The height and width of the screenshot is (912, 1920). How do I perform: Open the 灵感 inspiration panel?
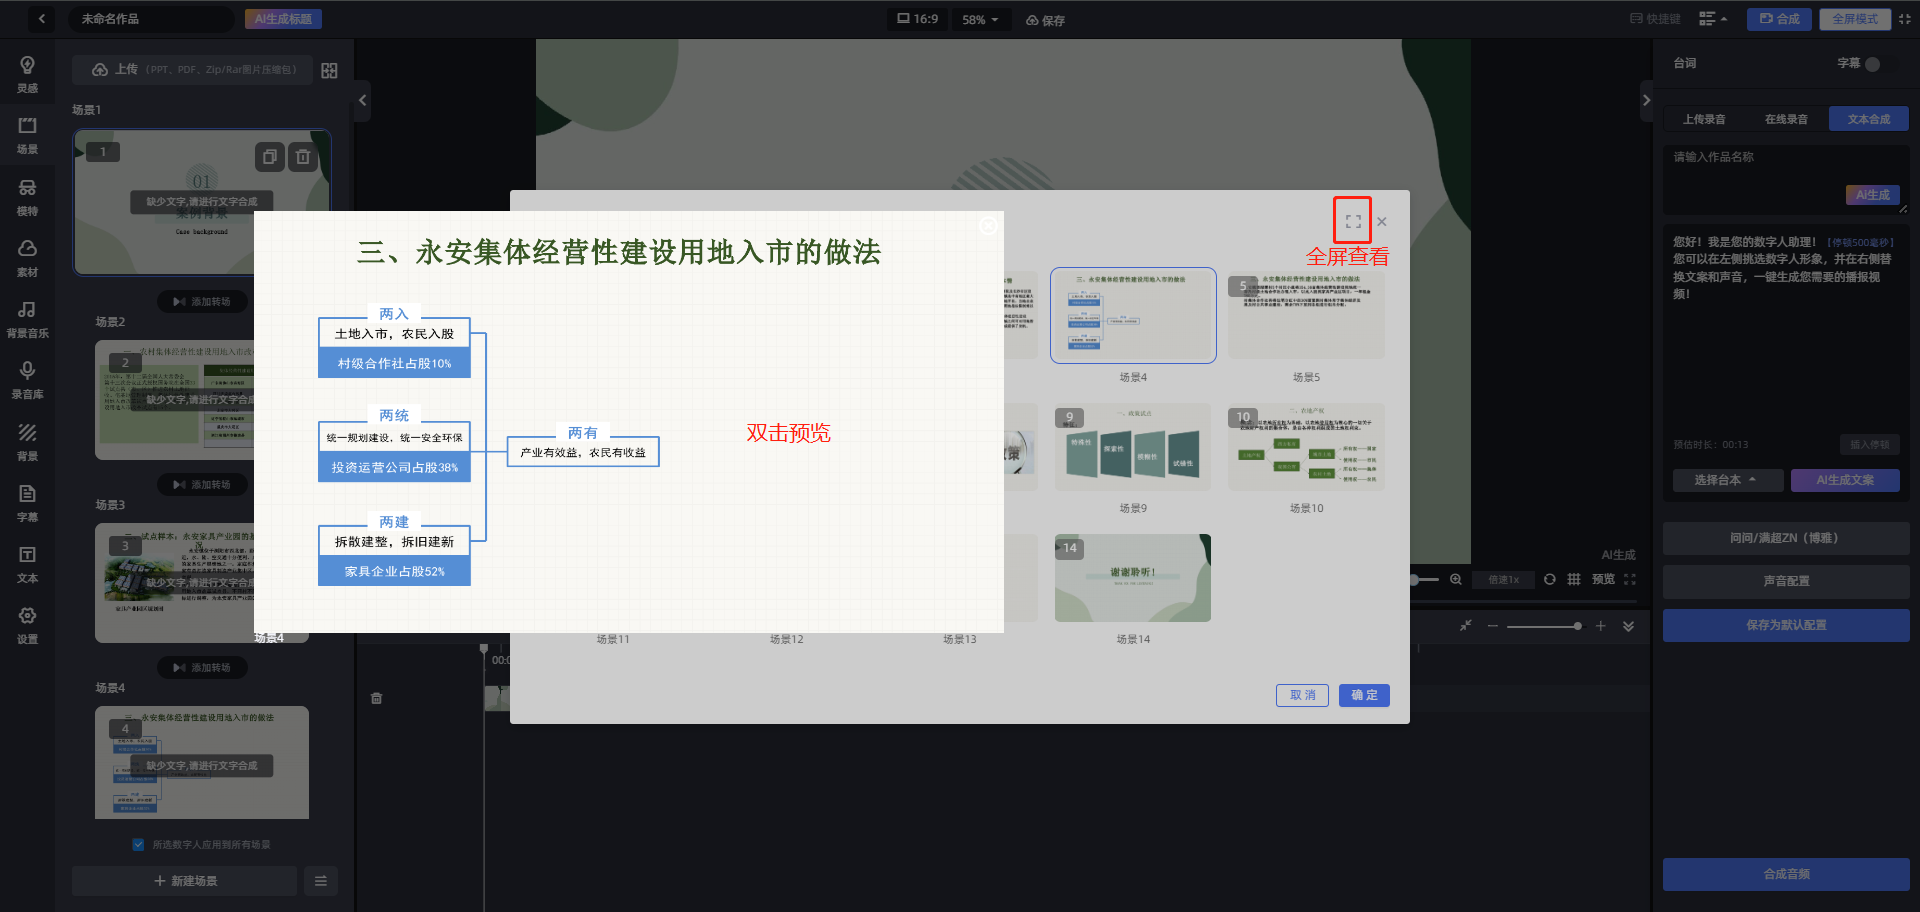click(x=27, y=75)
